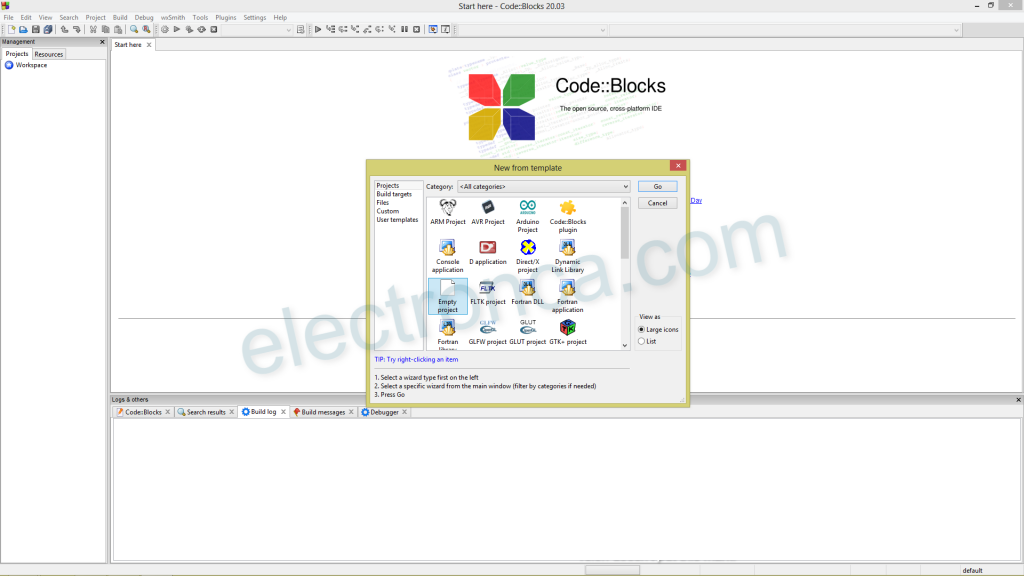Switch to the Build messages tab
This screenshot has height=576, width=1024.
coord(322,412)
